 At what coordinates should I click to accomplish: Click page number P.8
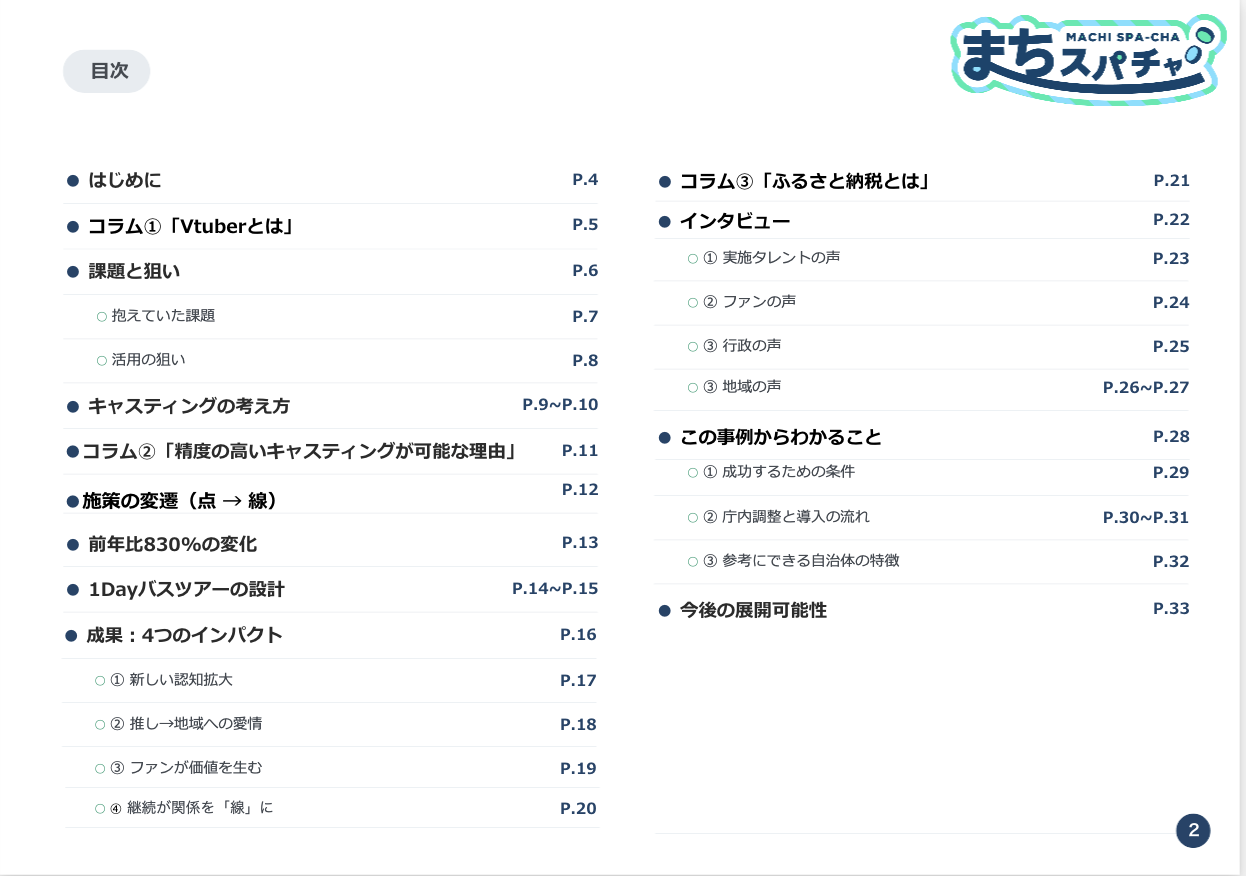(585, 361)
